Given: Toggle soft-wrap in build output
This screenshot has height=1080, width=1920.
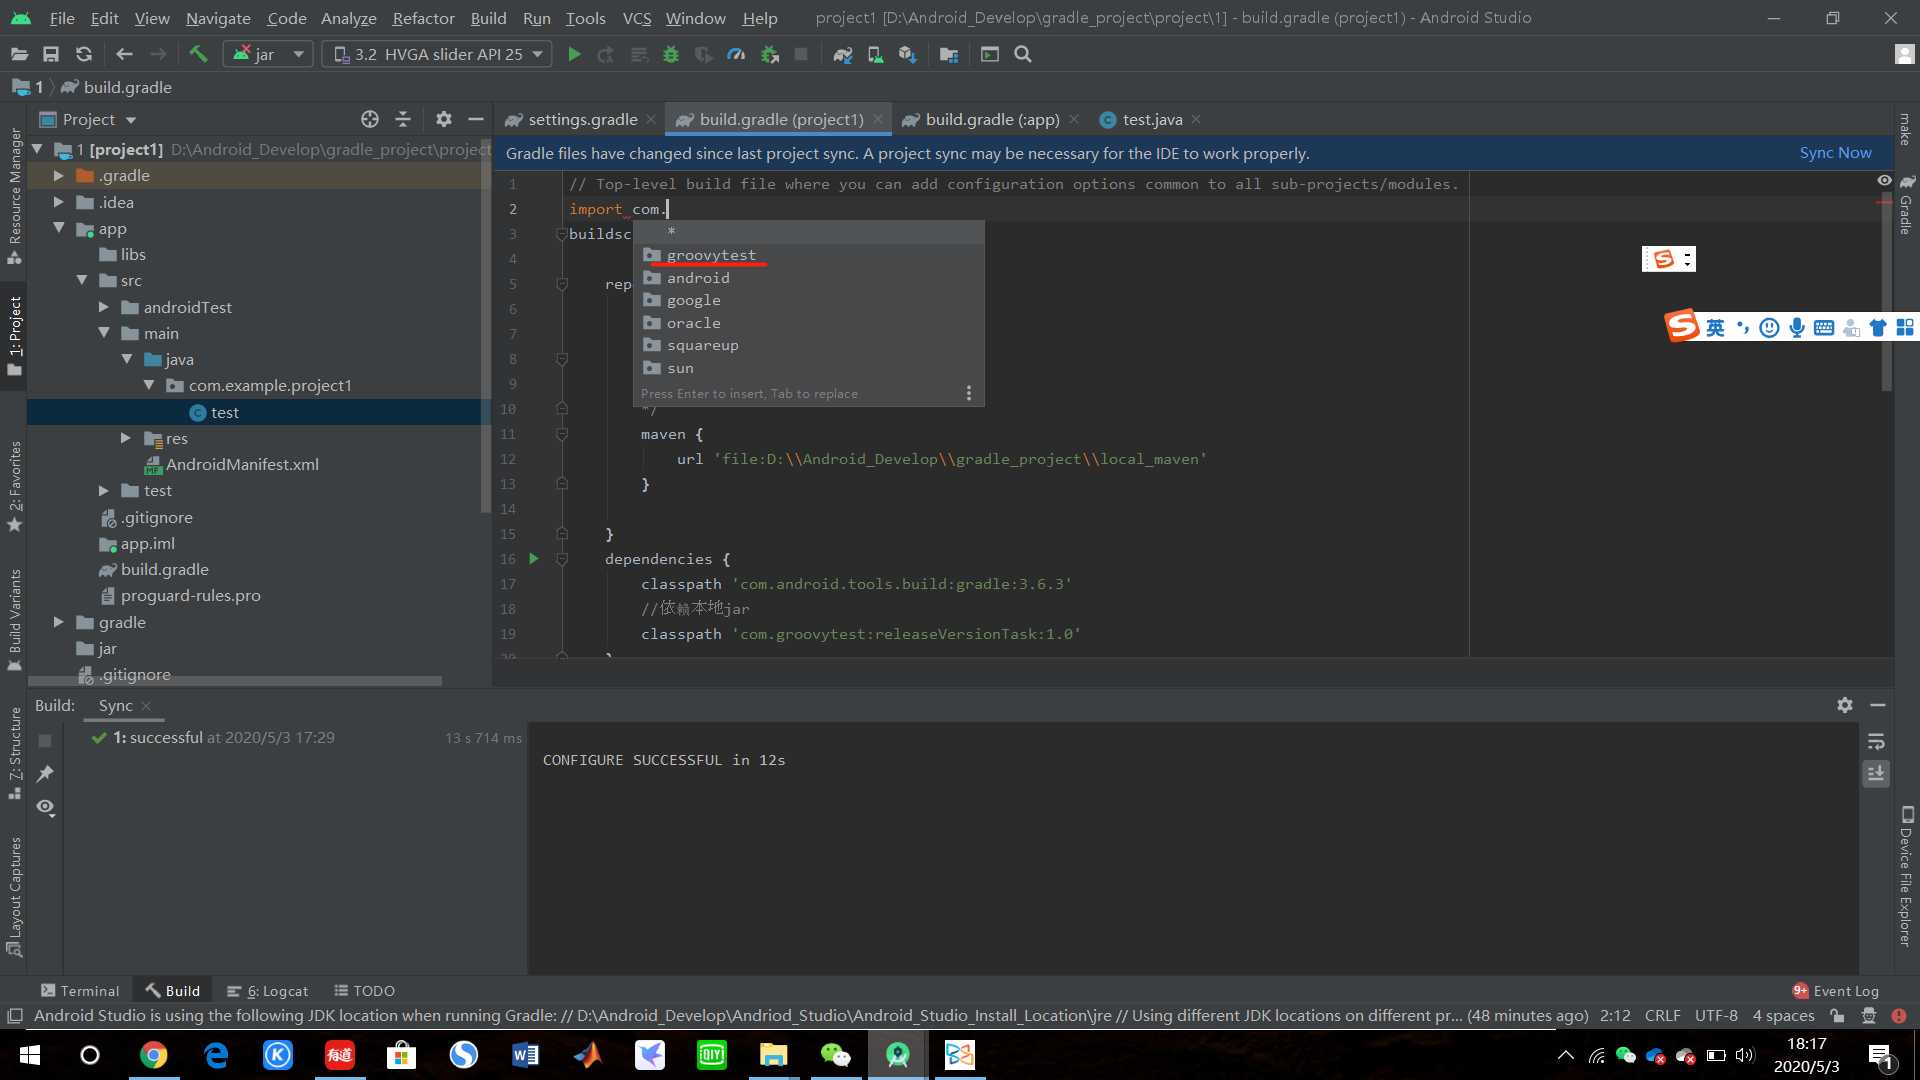Looking at the screenshot, I should pyautogui.click(x=1876, y=741).
